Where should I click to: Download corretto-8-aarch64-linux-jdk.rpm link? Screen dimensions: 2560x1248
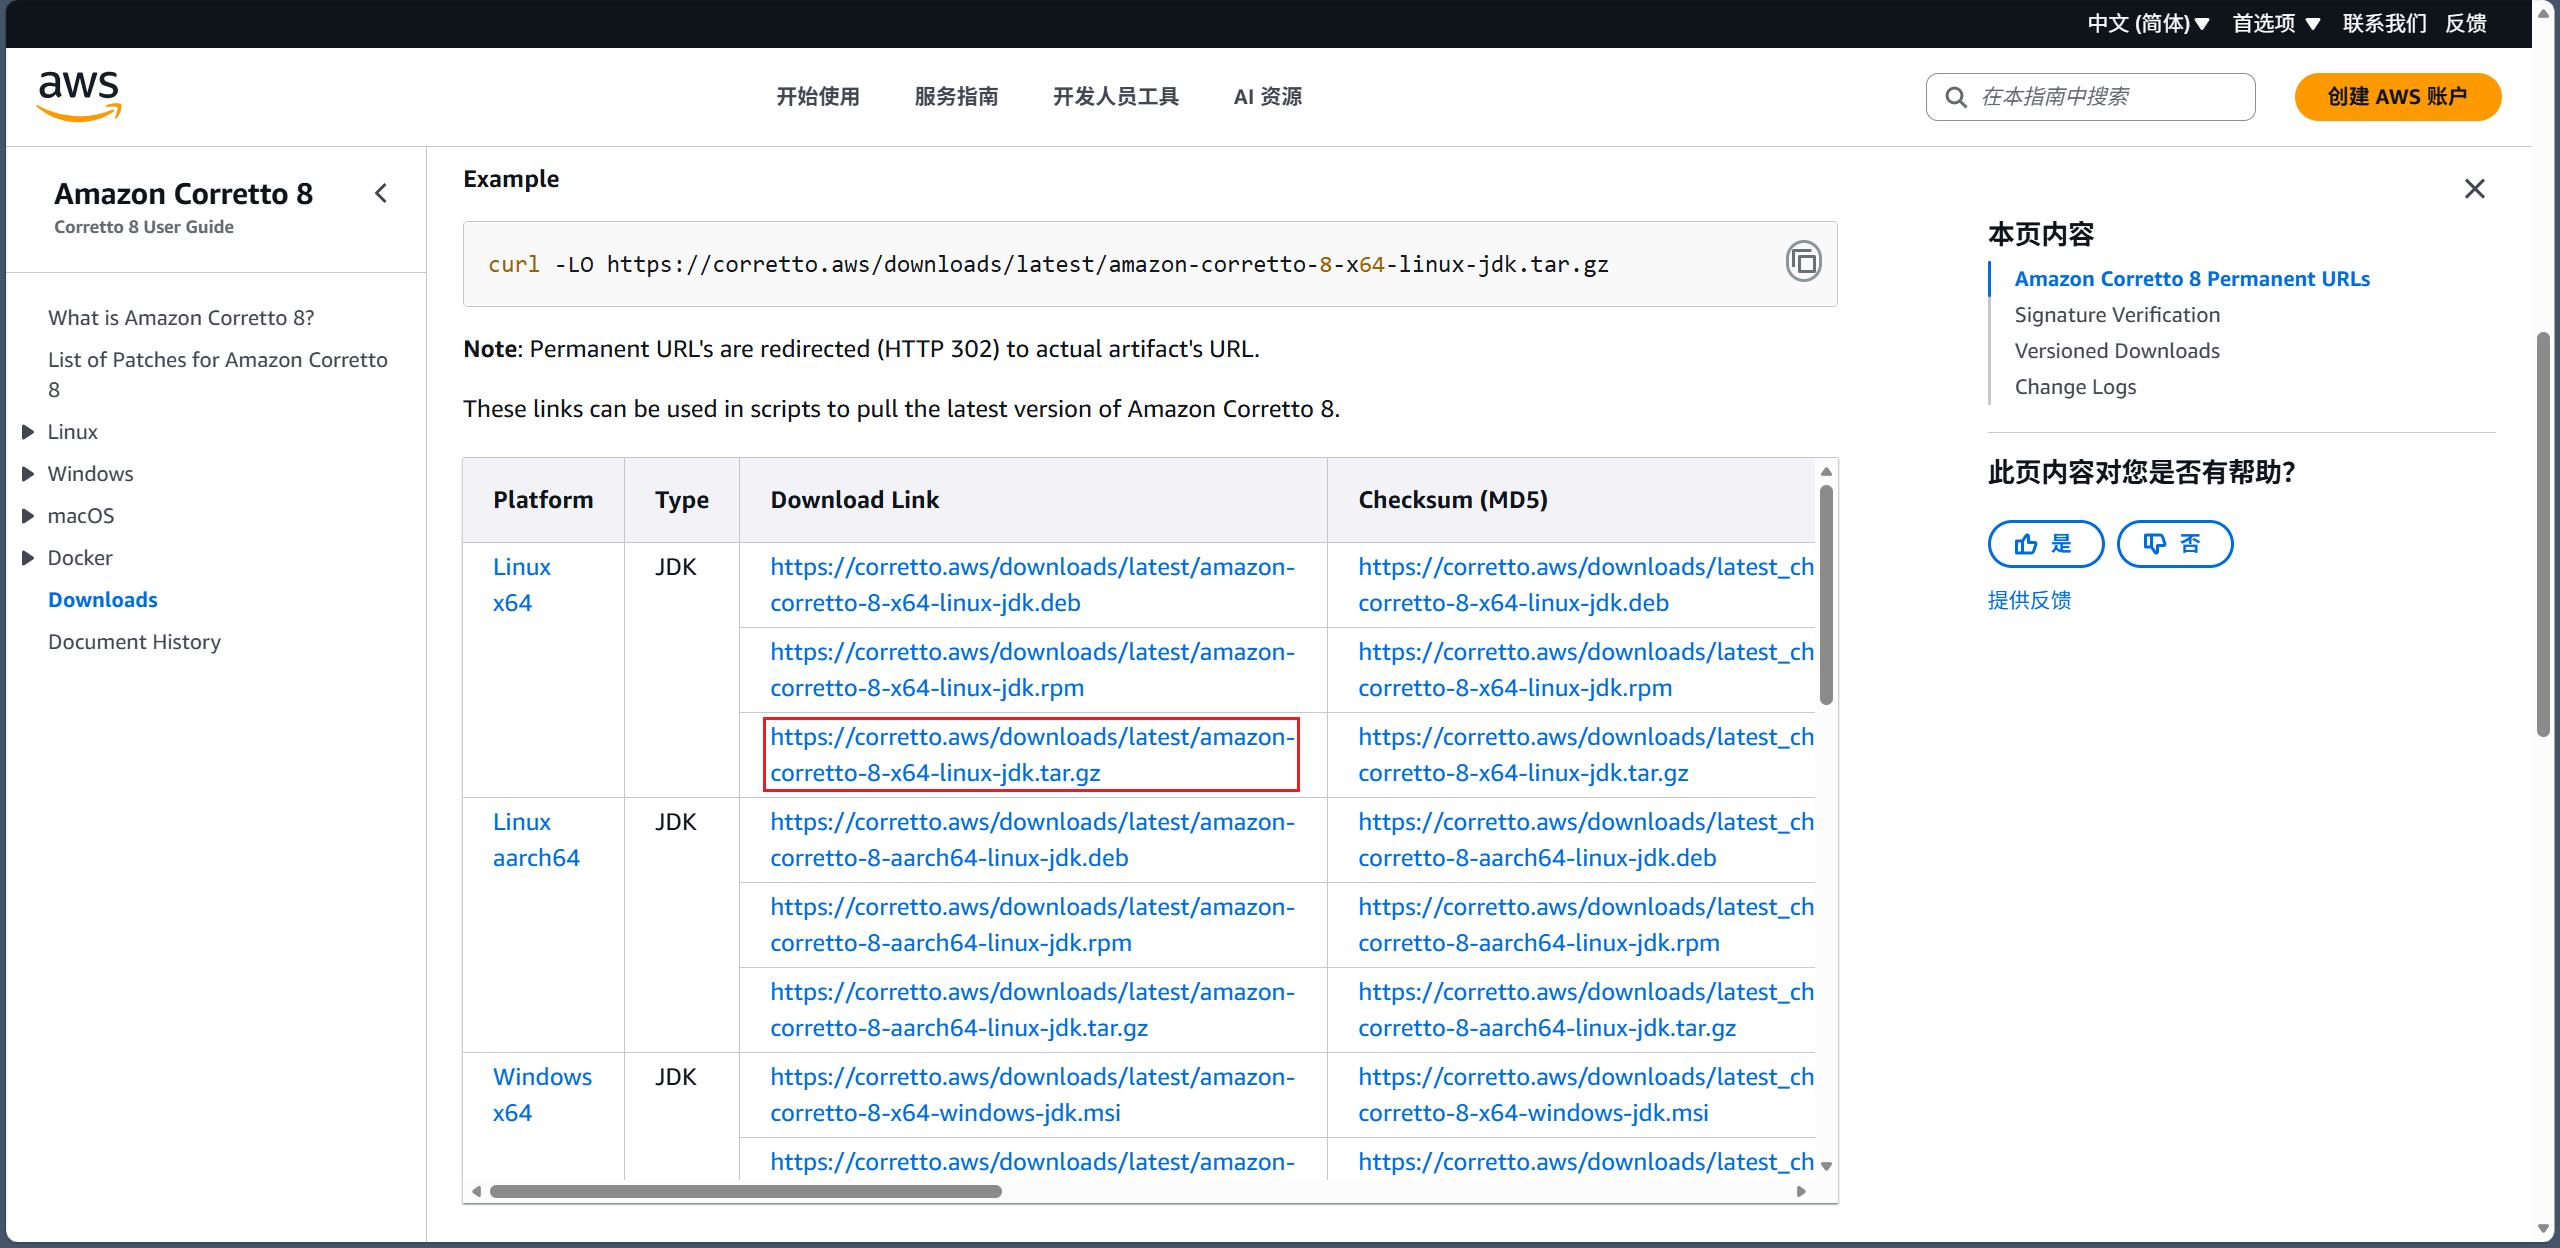coord(1032,925)
